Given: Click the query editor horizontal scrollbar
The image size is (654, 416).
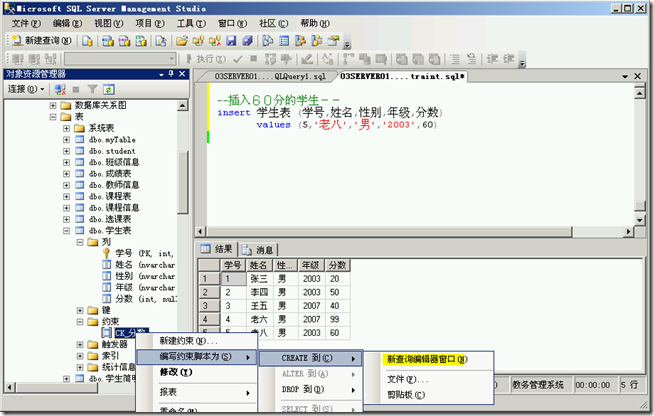Looking at the screenshot, I should coord(415,232).
